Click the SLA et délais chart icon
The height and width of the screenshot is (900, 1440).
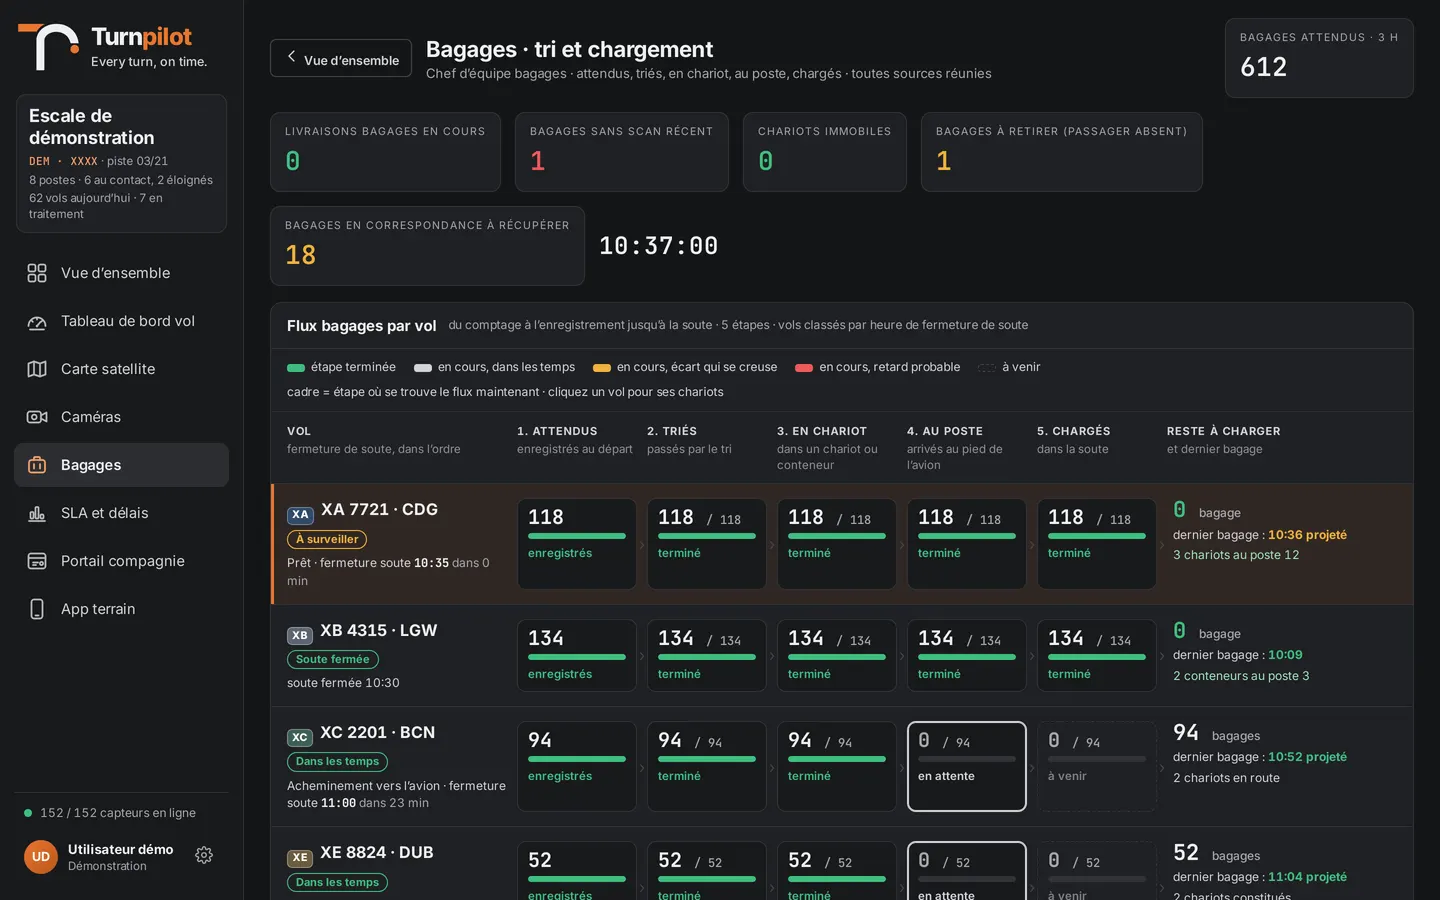coord(37,513)
